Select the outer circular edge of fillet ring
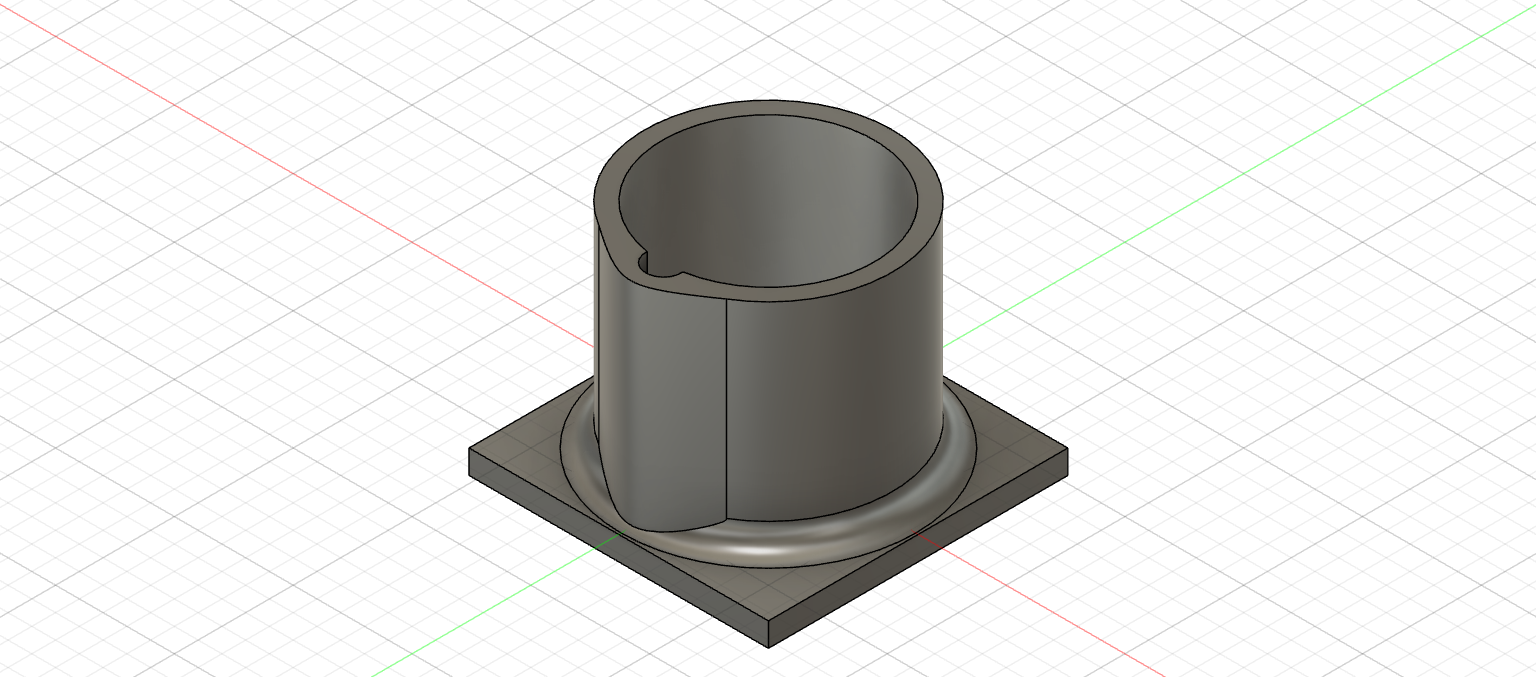The height and width of the screenshot is (677, 1536). (x=768, y=569)
